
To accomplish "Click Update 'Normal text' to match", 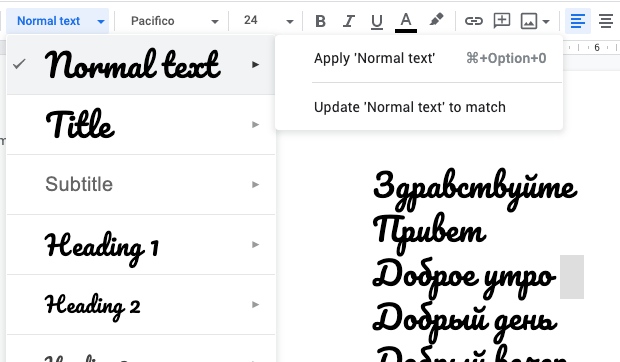I will coord(419,107).
